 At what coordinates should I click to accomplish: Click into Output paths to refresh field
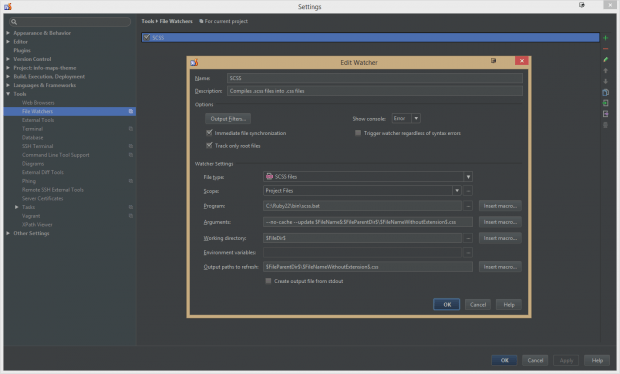pyautogui.click(x=368, y=267)
